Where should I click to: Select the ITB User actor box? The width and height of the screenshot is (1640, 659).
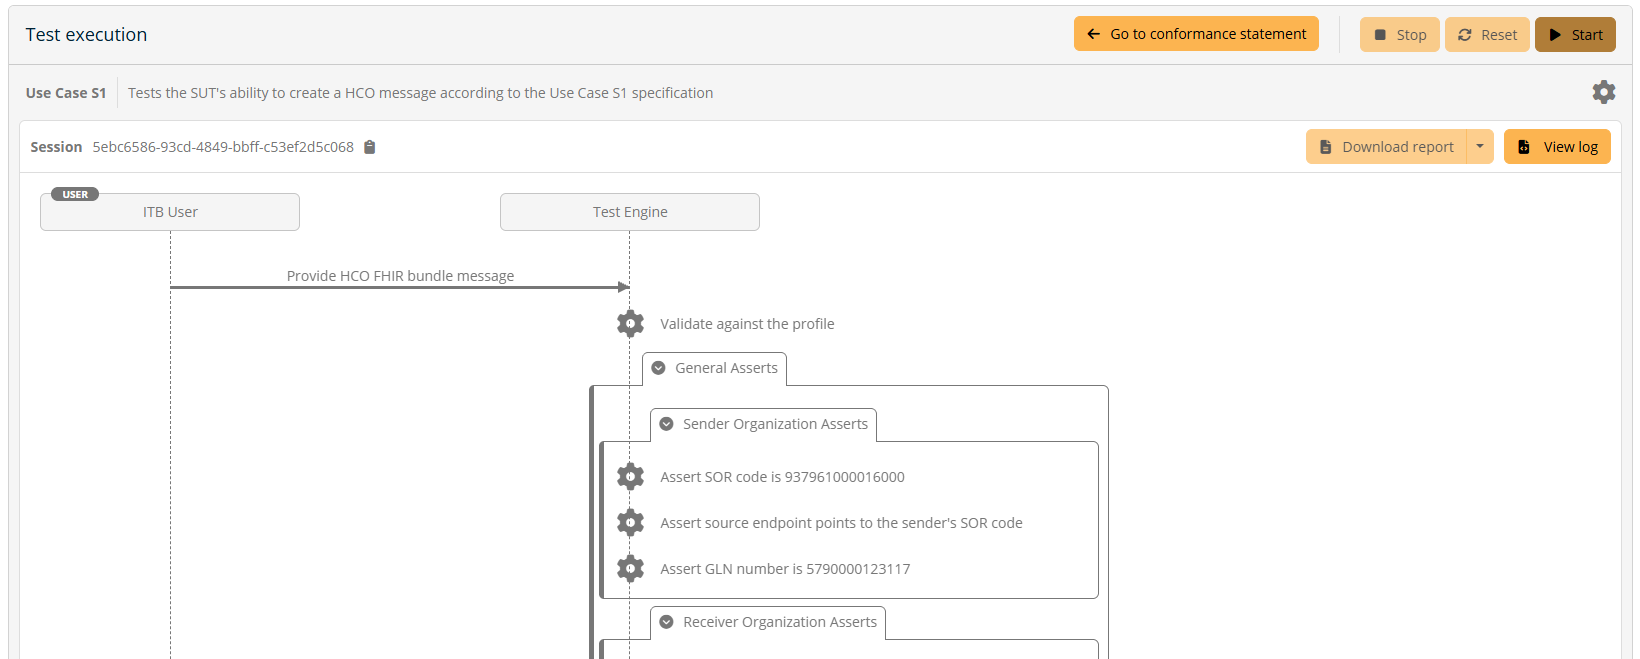pyautogui.click(x=170, y=212)
